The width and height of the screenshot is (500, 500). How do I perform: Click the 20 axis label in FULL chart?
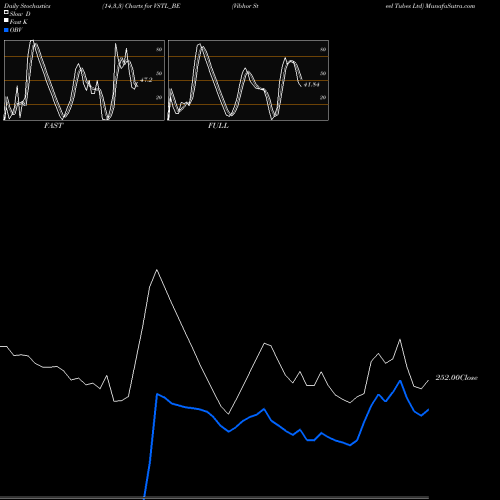click(x=323, y=97)
